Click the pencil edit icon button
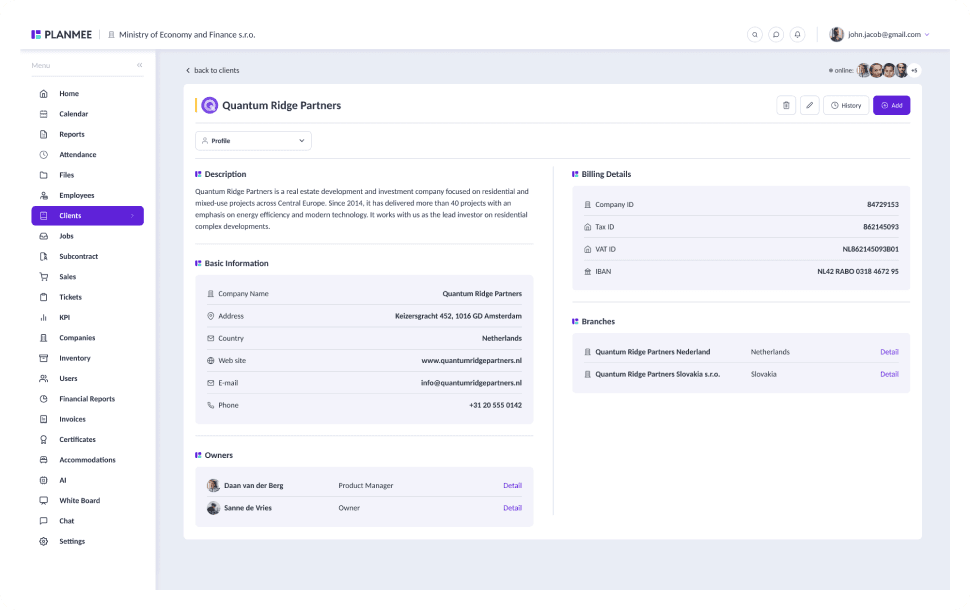Image resolution: width=970 pixels, height=610 pixels. click(809, 105)
